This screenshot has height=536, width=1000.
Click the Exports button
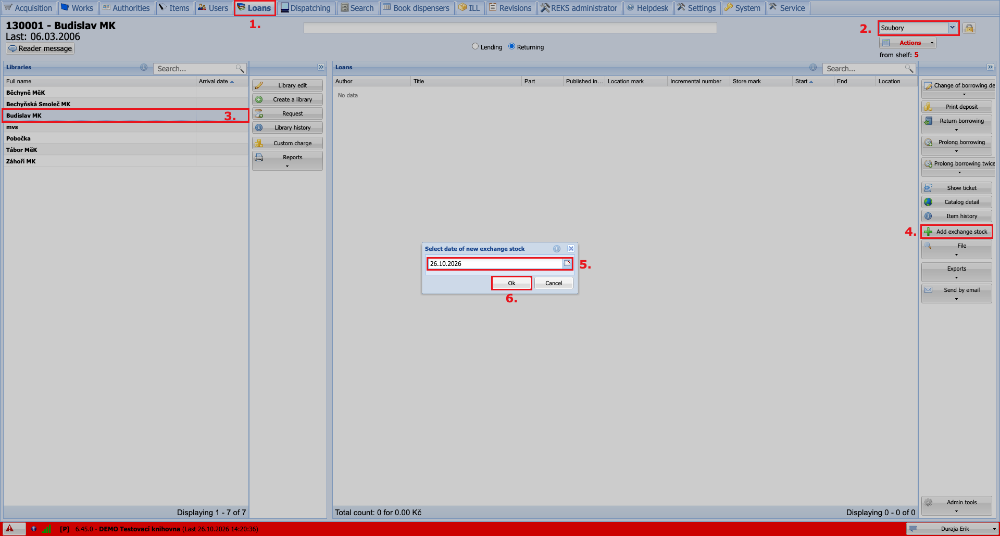pyautogui.click(x=957, y=272)
